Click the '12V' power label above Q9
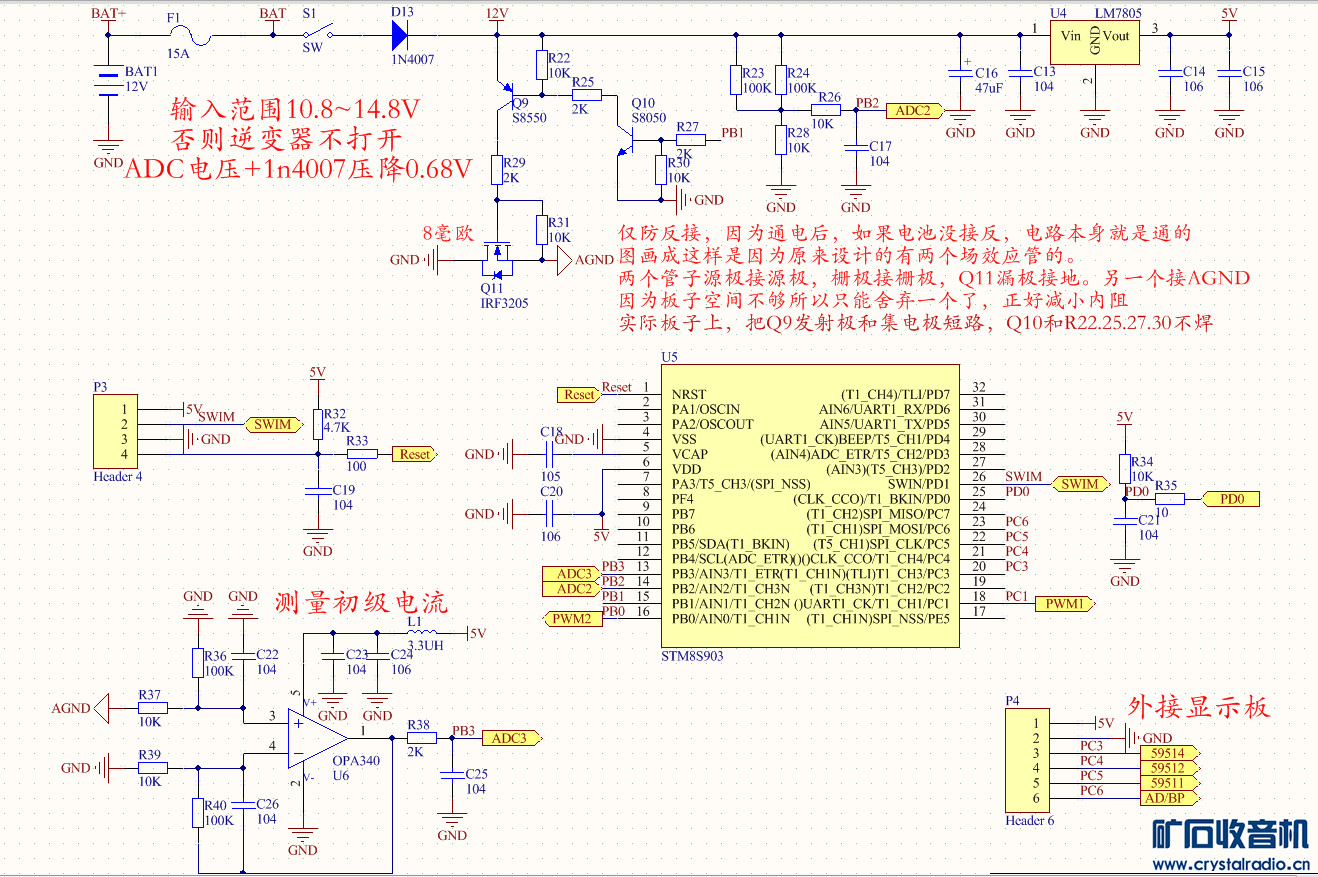The image size is (1318, 877). [x=496, y=14]
